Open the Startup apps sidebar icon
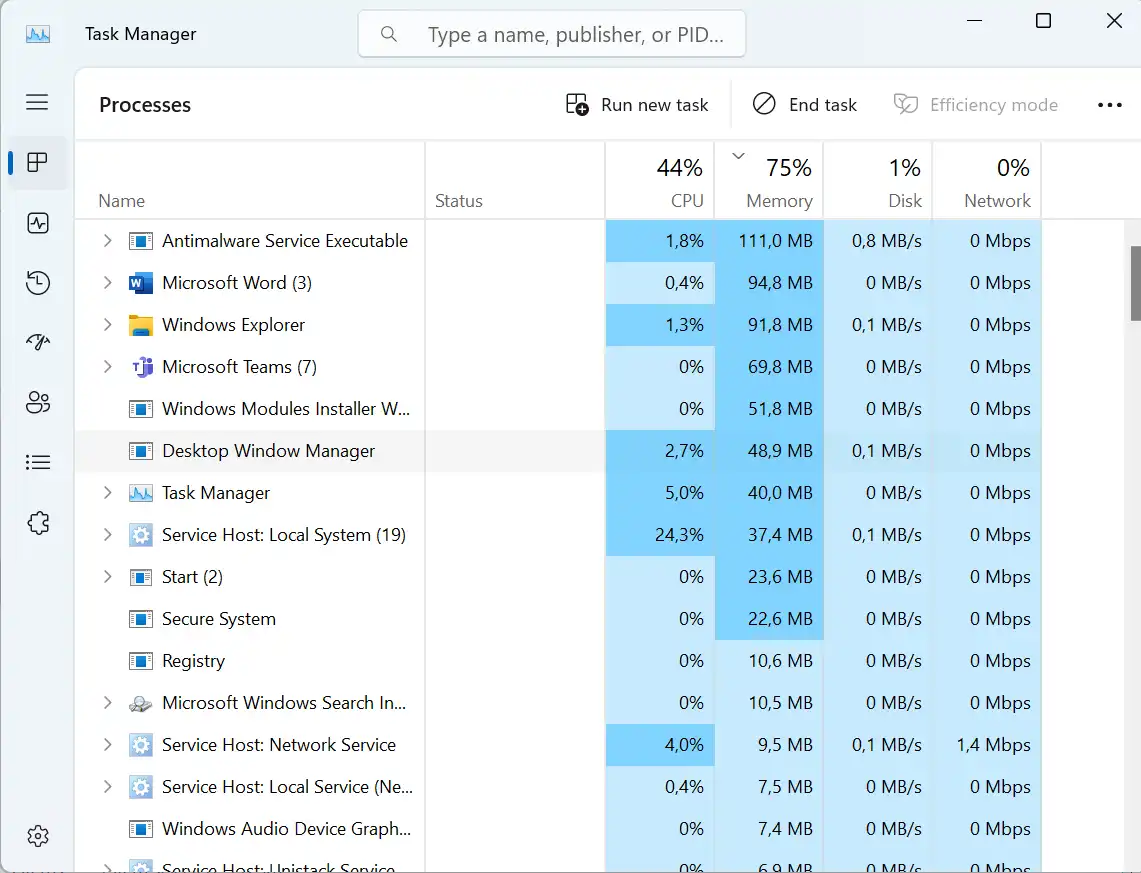 click(37, 342)
